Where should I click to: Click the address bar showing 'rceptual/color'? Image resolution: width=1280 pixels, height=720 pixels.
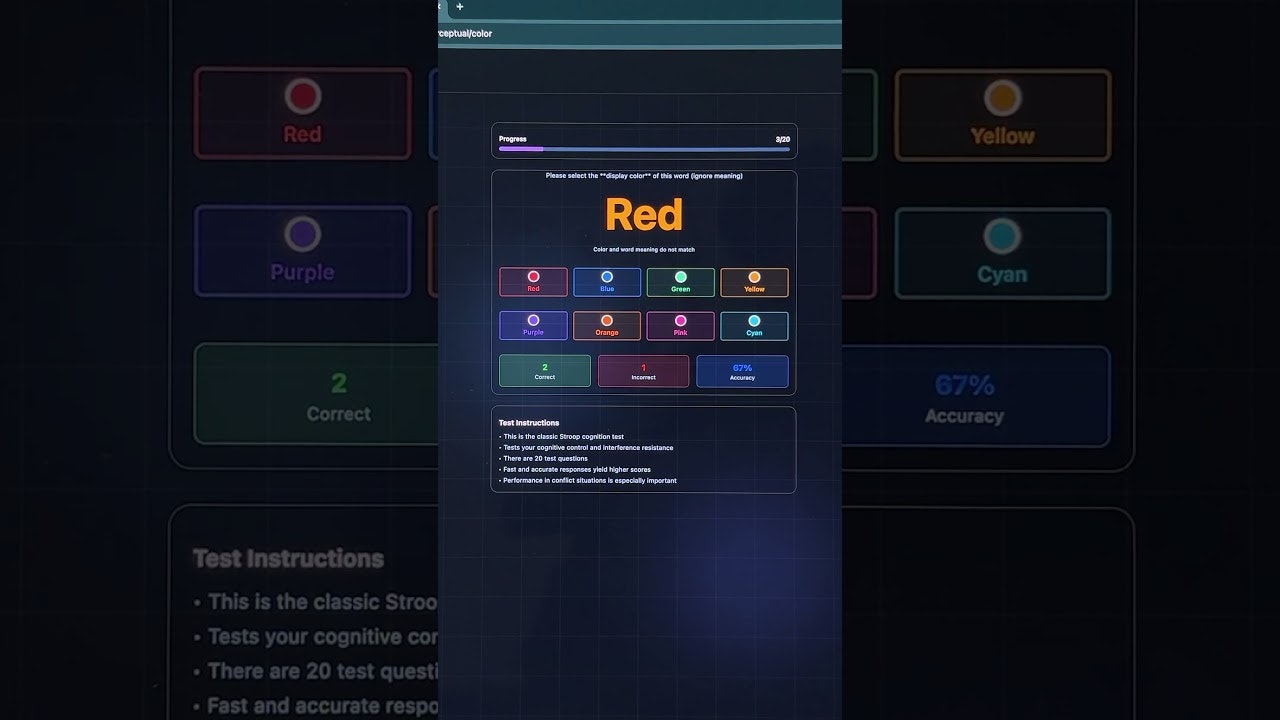click(x=640, y=33)
